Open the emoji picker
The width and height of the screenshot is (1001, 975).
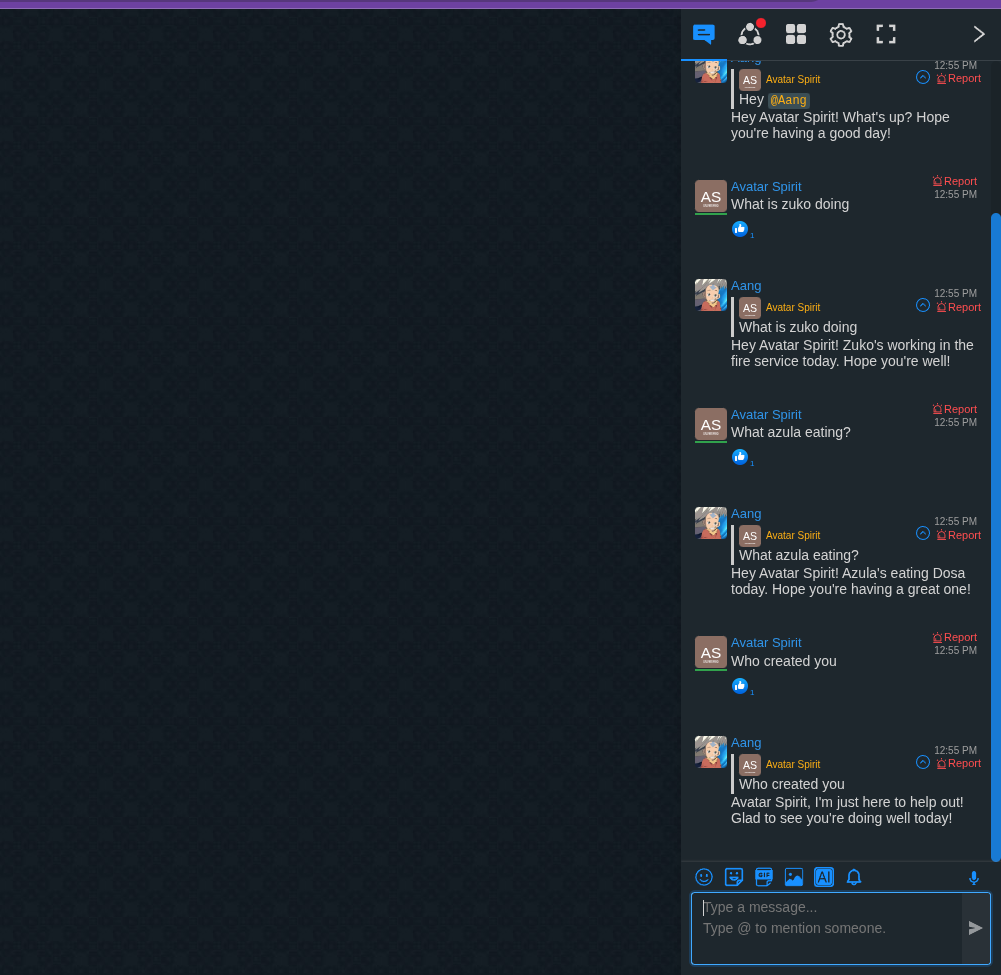pyautogui.click(x=704, y=877)
